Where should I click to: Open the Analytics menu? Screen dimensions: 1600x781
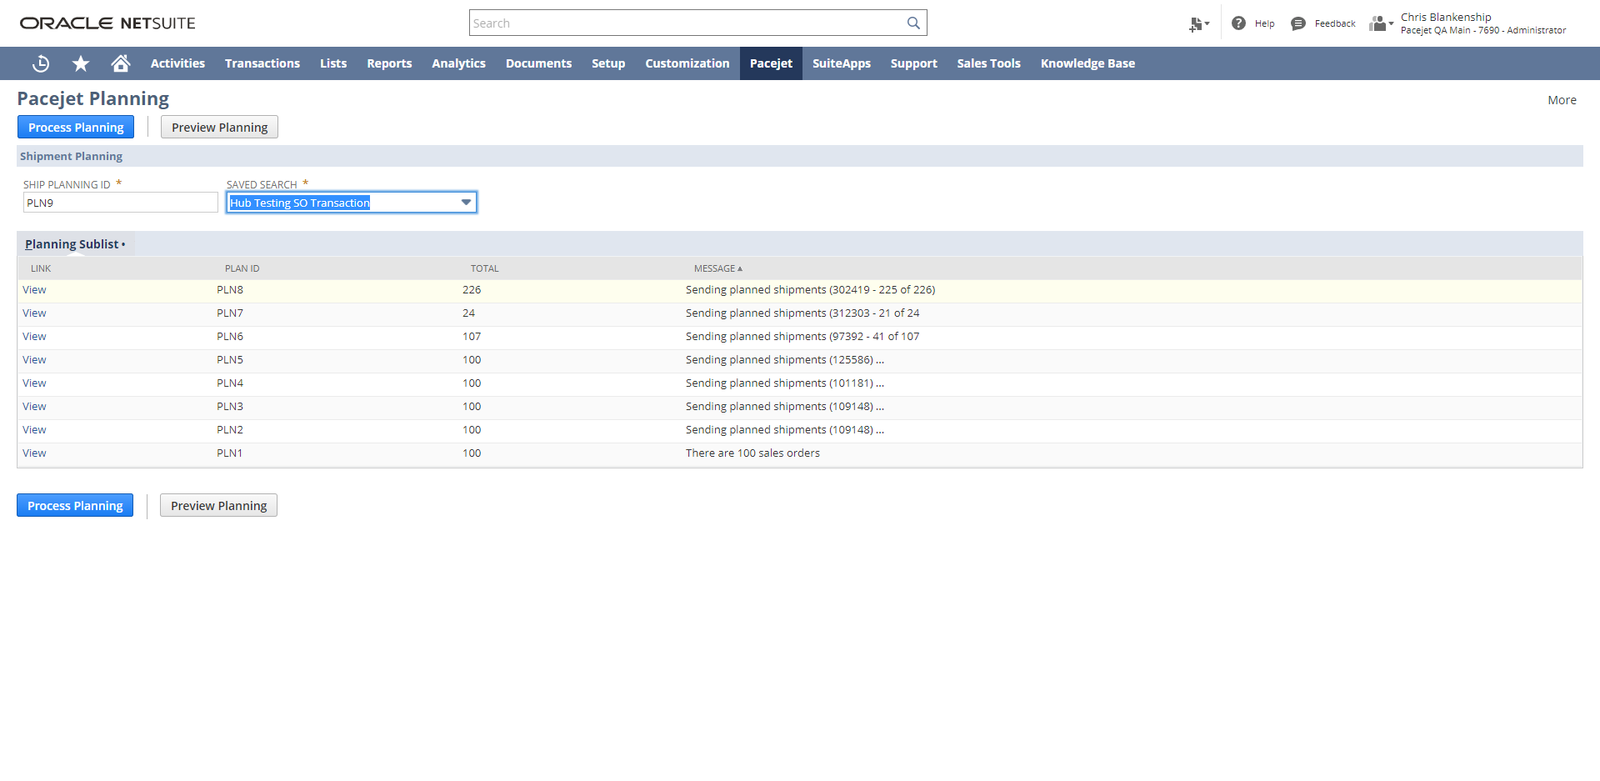point(459,63)
